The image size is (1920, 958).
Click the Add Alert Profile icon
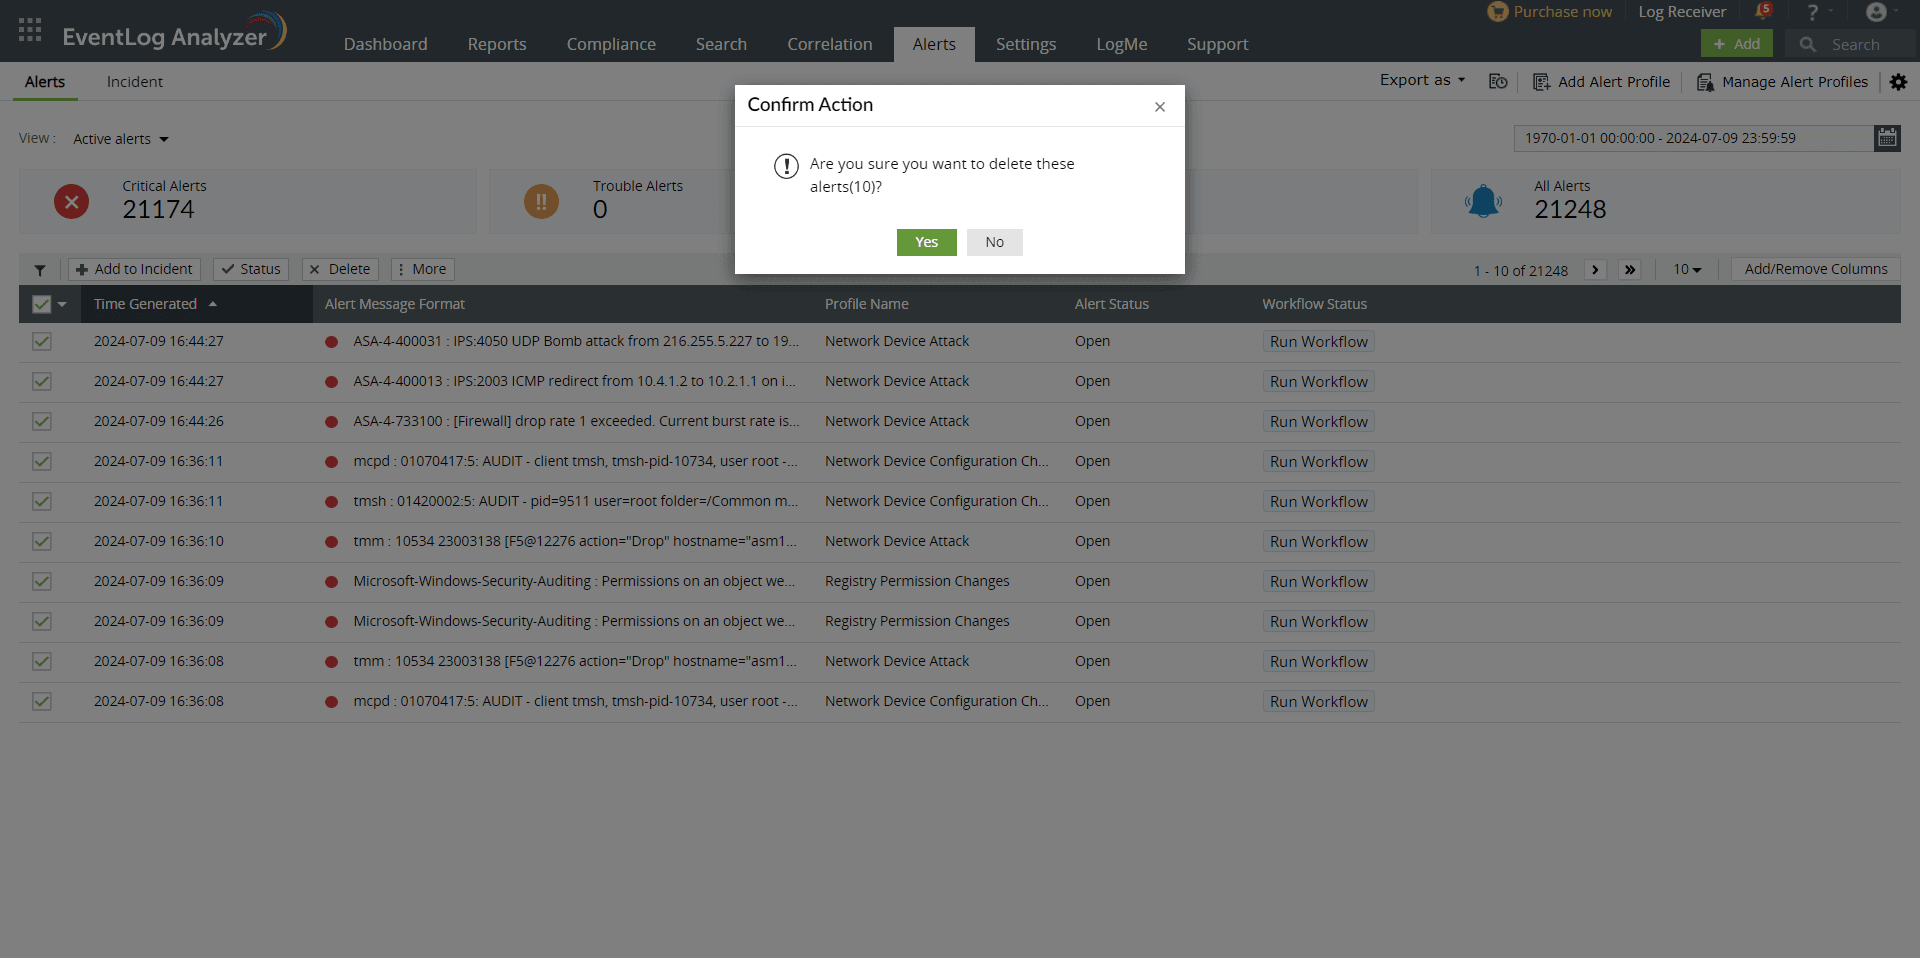click(1543, 82)
